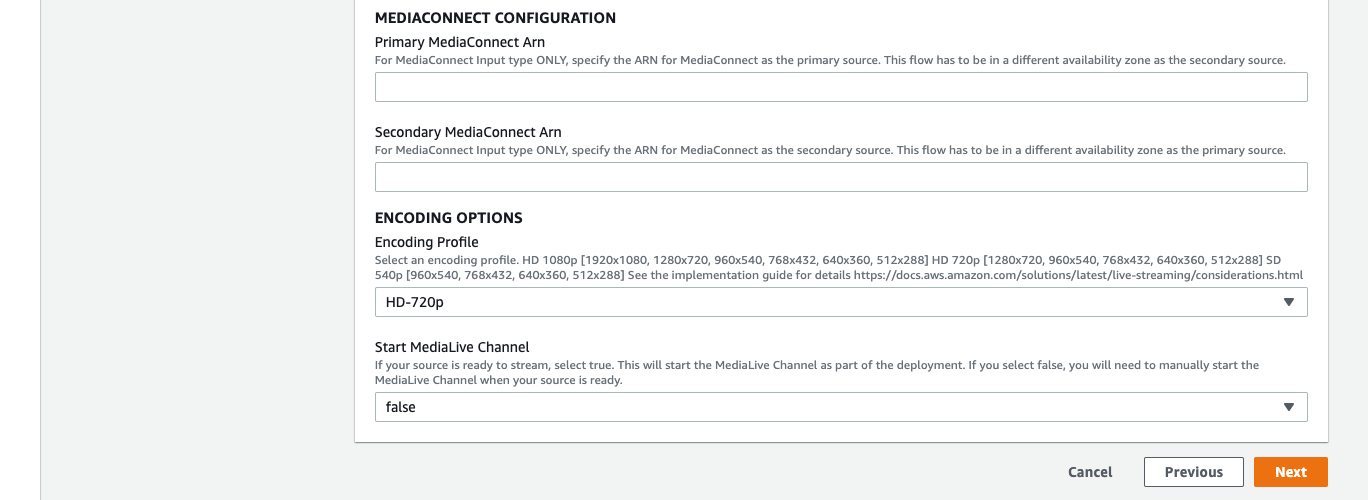This screenshot has width=1368, height=500.
Task: Select the MEDIACONNECT CONFIGURATION section heading
Action: point(495,18)
